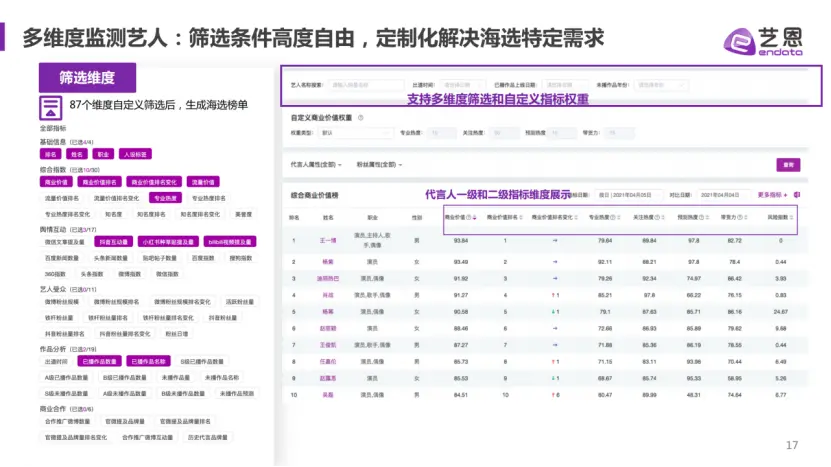The height and width of the screenshot is (467, 831).
Task: Click the 预测热度 weight input
Action: click(x=562, y=133)
